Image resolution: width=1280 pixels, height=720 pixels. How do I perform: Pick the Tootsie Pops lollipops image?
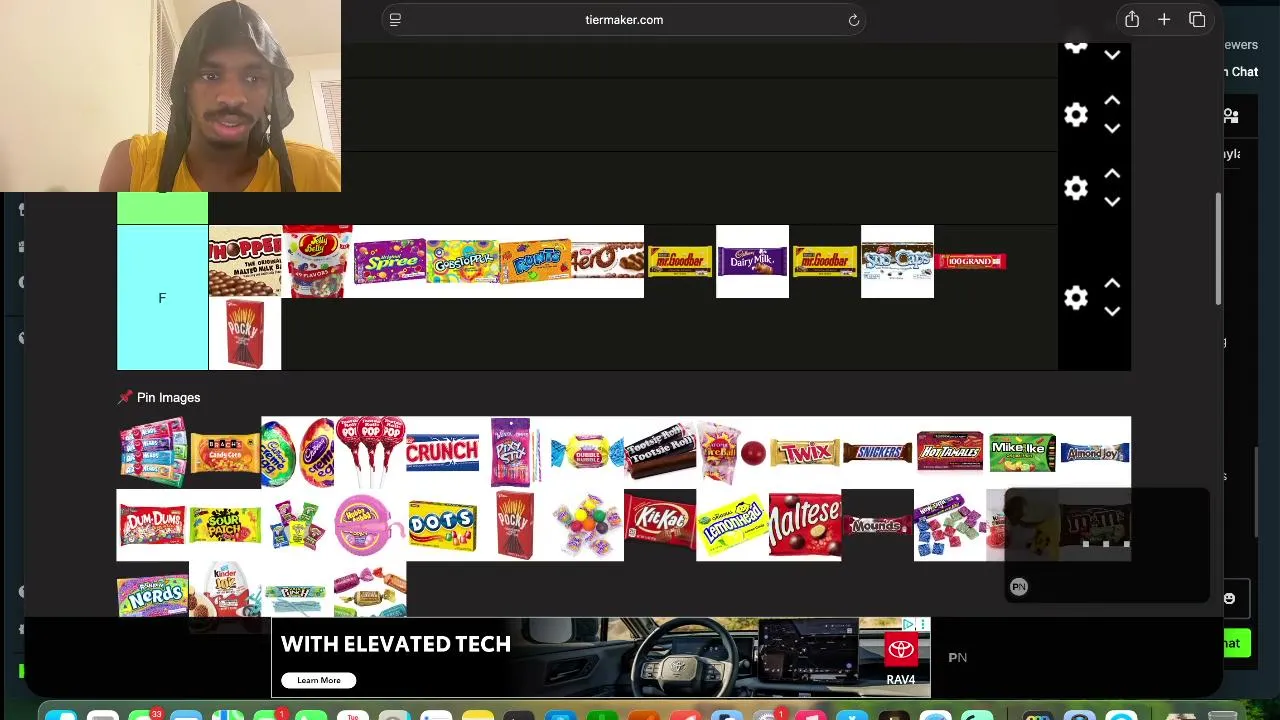tap(370, 453)
